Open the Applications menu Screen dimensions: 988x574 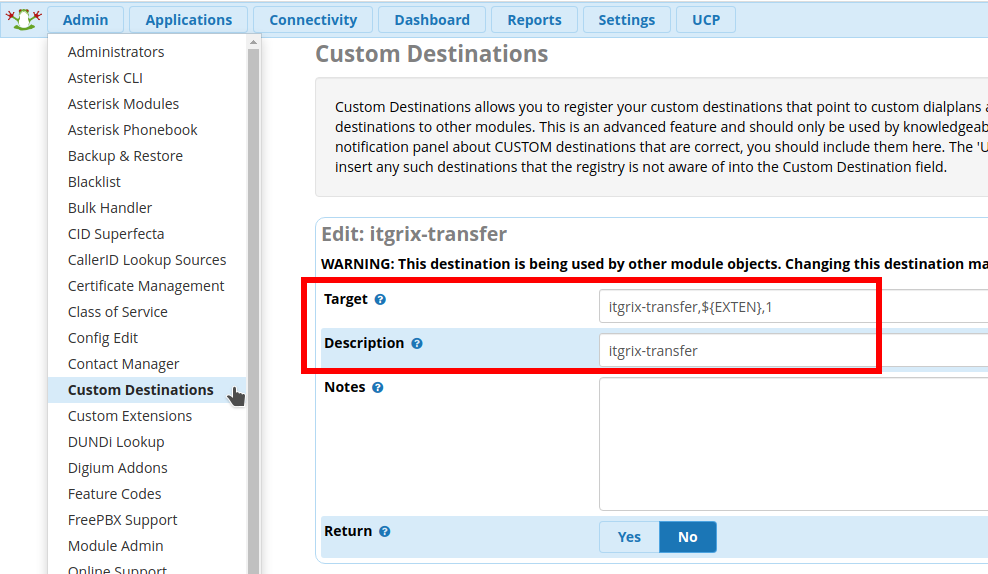188,20
